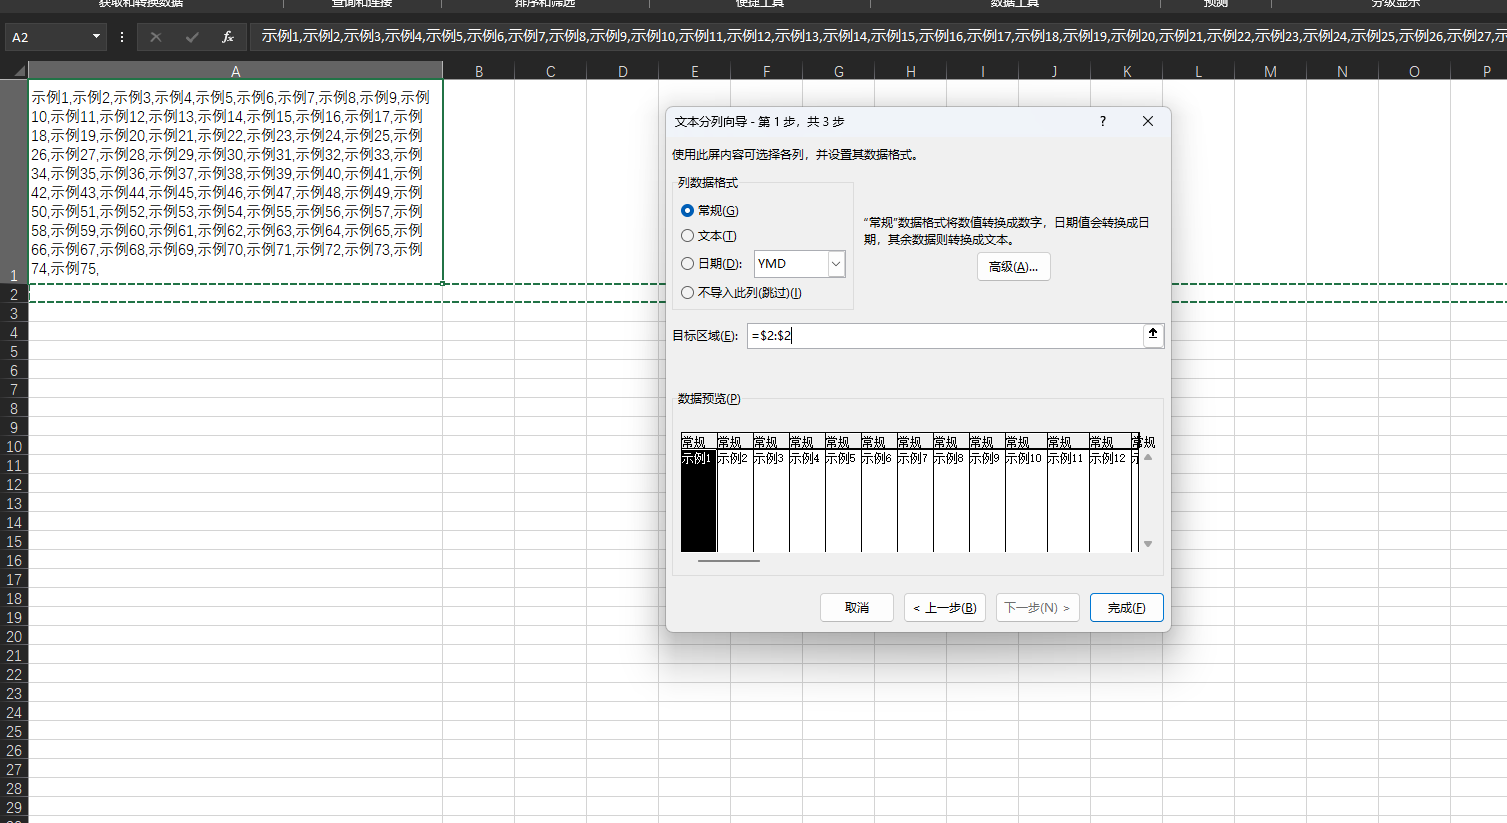Click the Insert Function fx icon

(225, 36)
